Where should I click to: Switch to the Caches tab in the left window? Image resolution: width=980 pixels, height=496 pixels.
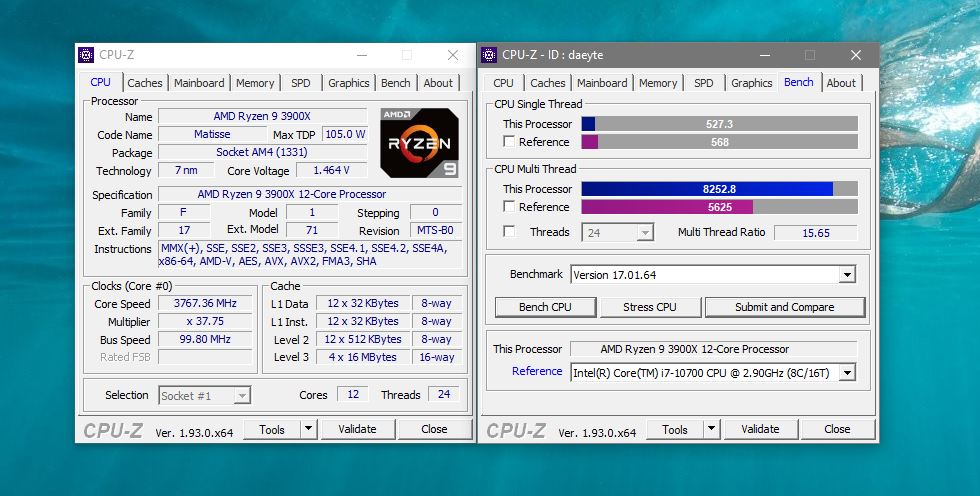click(145, 83)
